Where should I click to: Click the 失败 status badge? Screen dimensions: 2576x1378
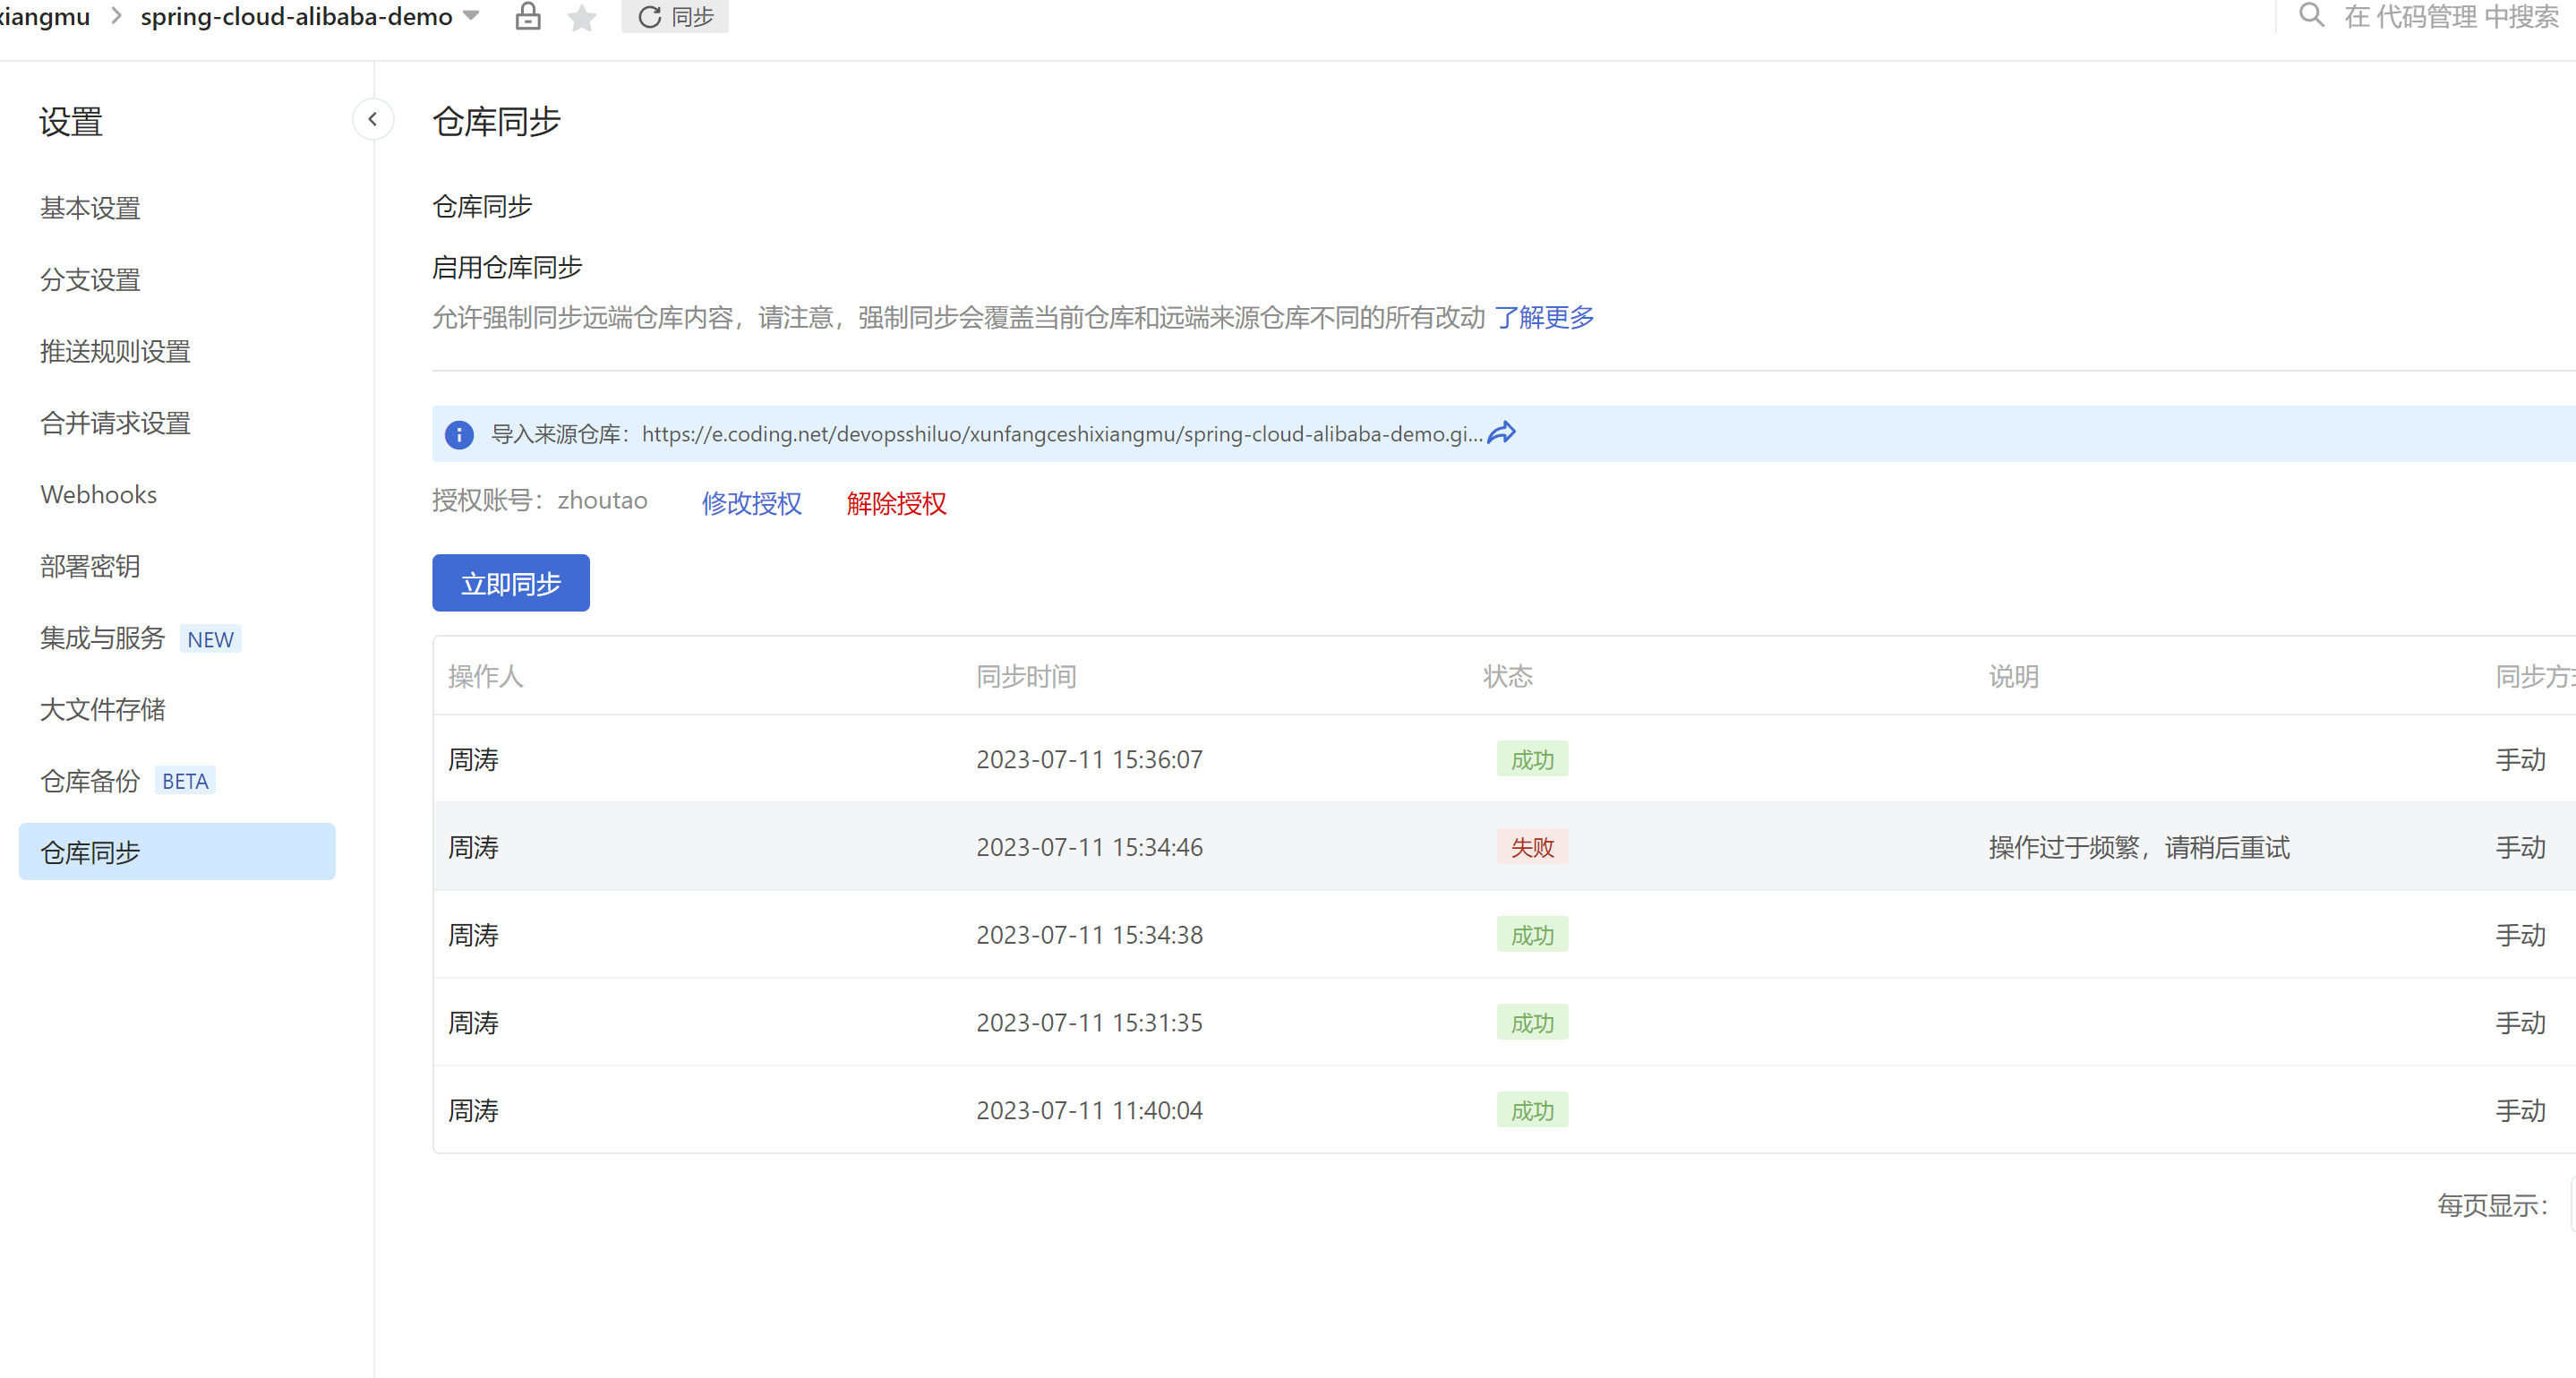pyautogui.click(x=1532, y=847)
